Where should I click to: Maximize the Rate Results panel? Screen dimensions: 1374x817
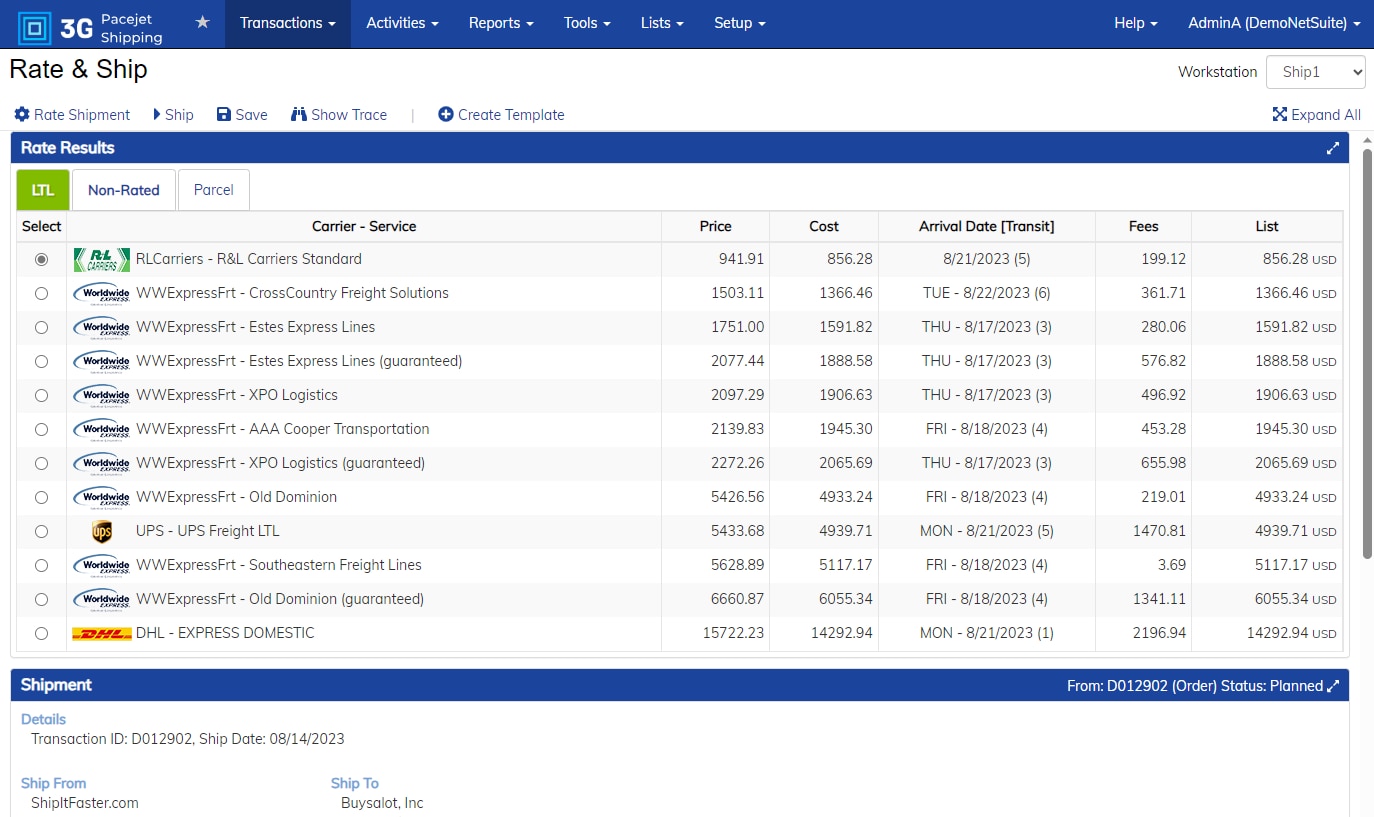1332,148
